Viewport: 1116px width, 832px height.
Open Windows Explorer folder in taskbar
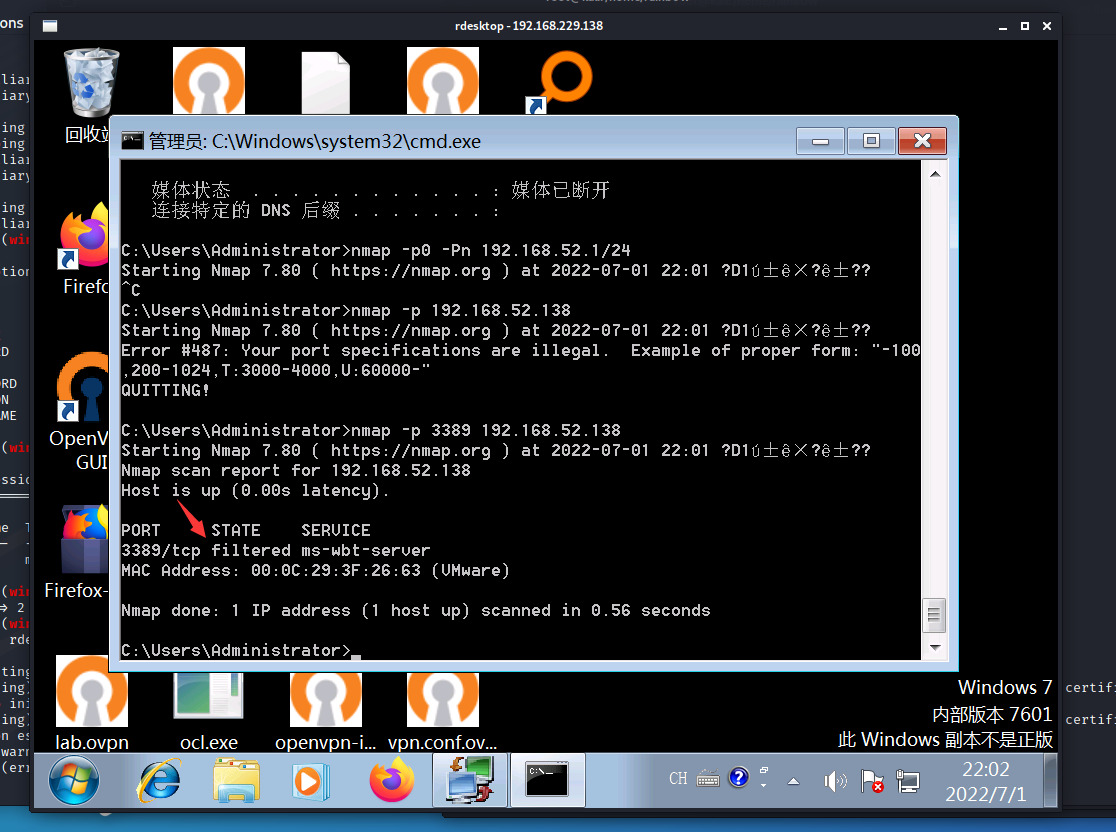coord(237,780)
